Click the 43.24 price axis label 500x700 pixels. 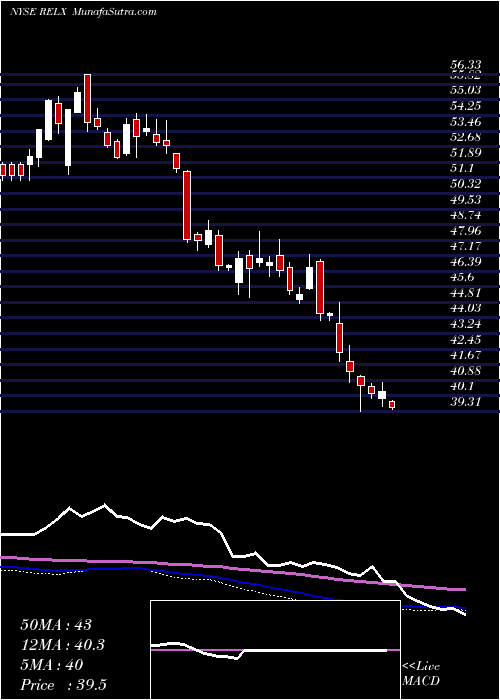(466, 324)
